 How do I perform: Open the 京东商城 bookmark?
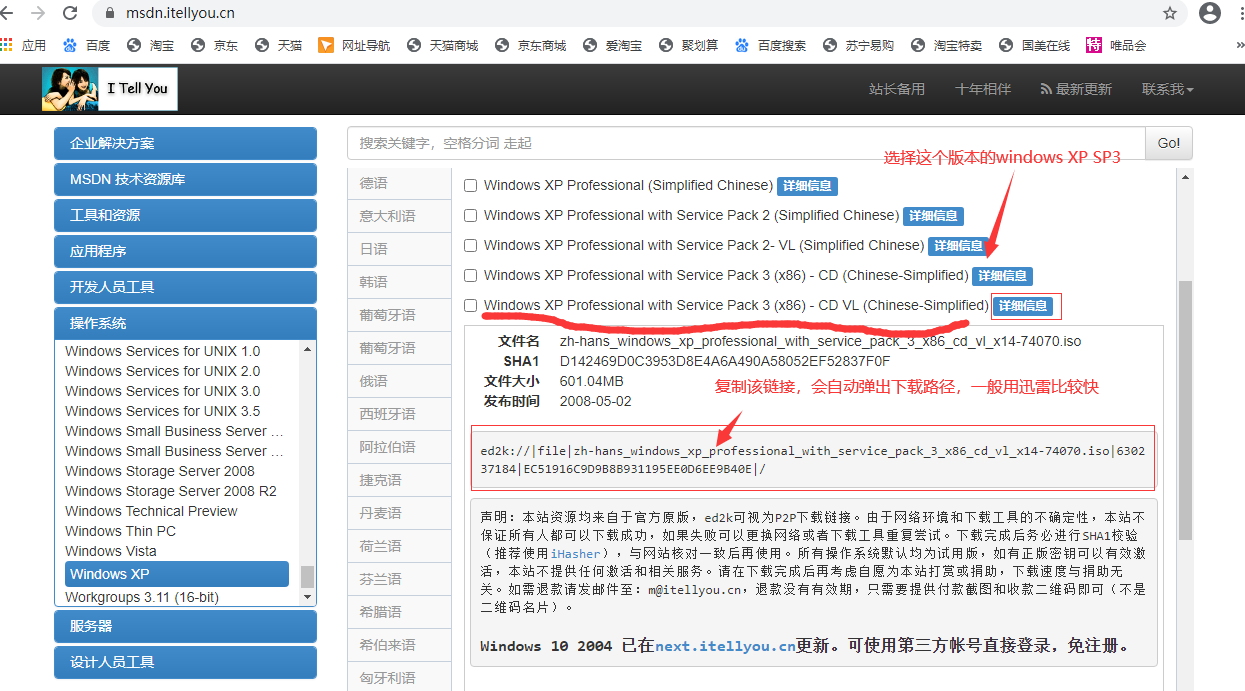point(530,45)
